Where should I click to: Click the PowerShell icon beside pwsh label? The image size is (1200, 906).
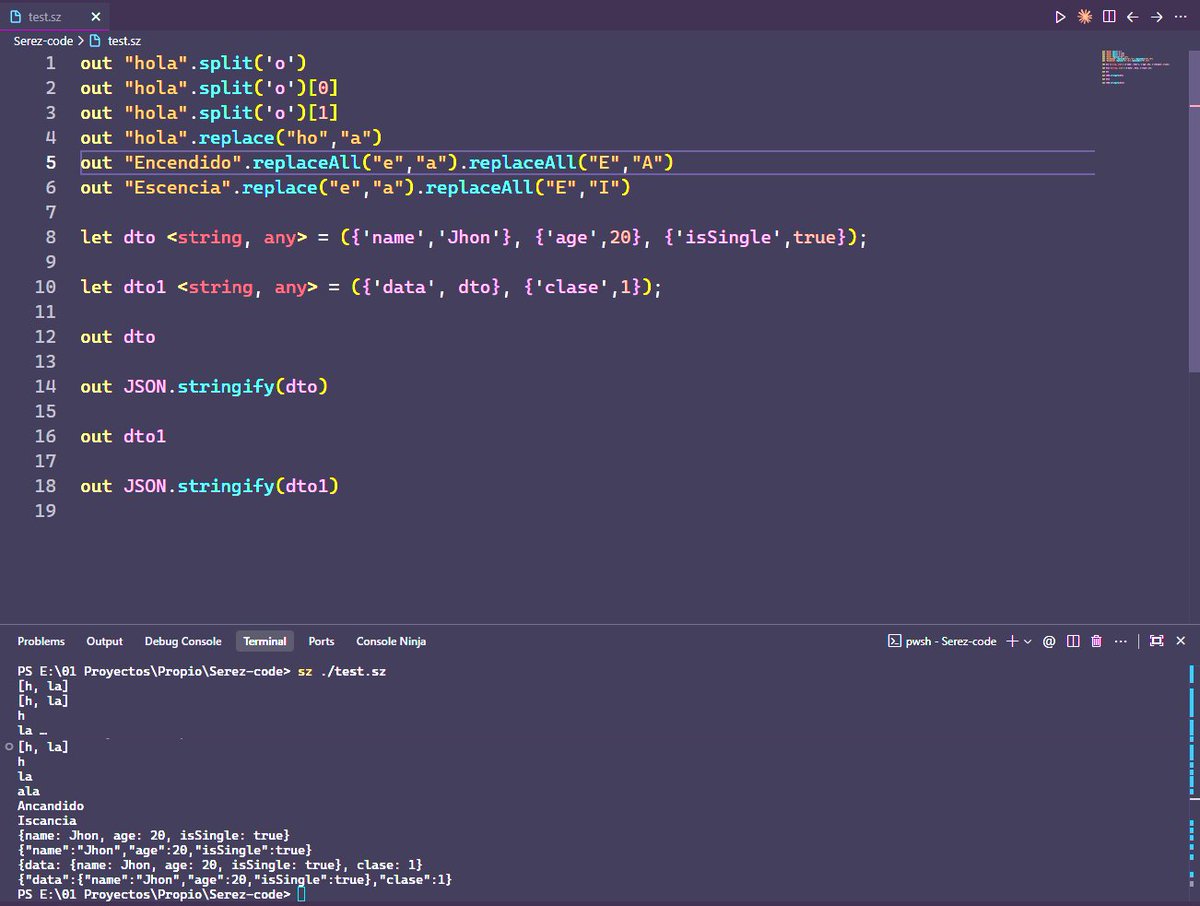tap(895, 641)
